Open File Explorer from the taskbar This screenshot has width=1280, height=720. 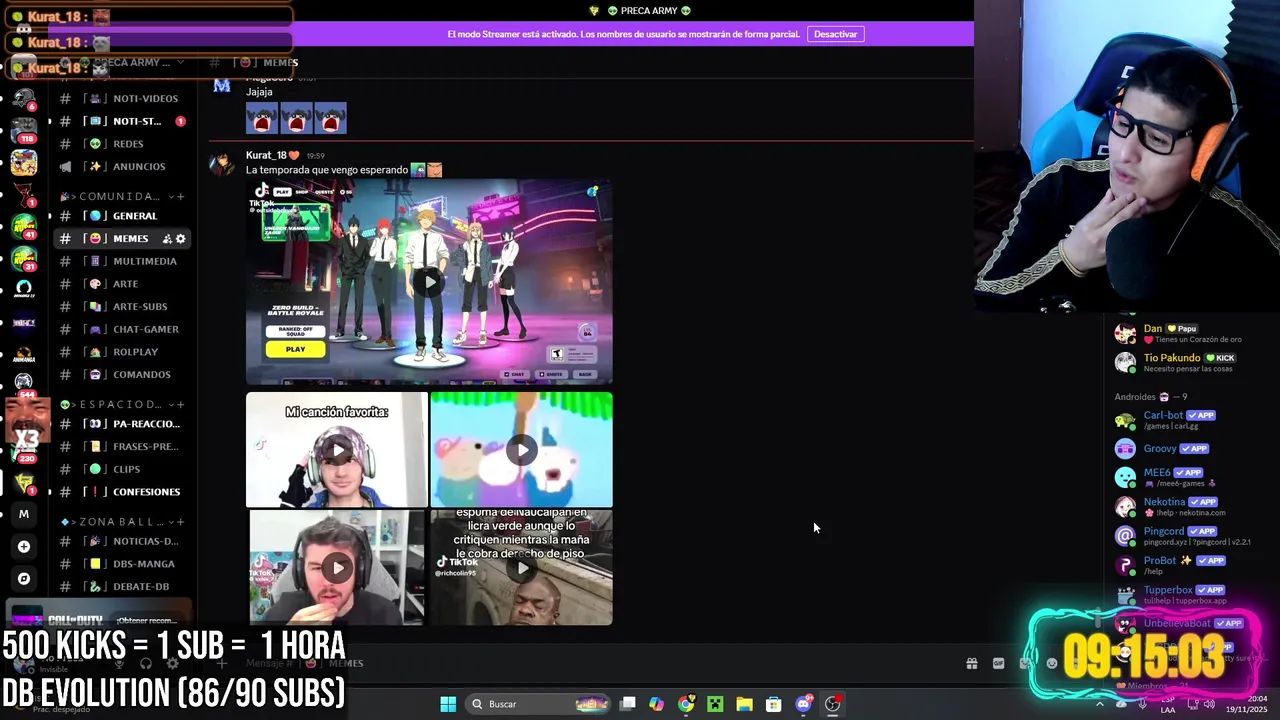(x=744, y=704)
